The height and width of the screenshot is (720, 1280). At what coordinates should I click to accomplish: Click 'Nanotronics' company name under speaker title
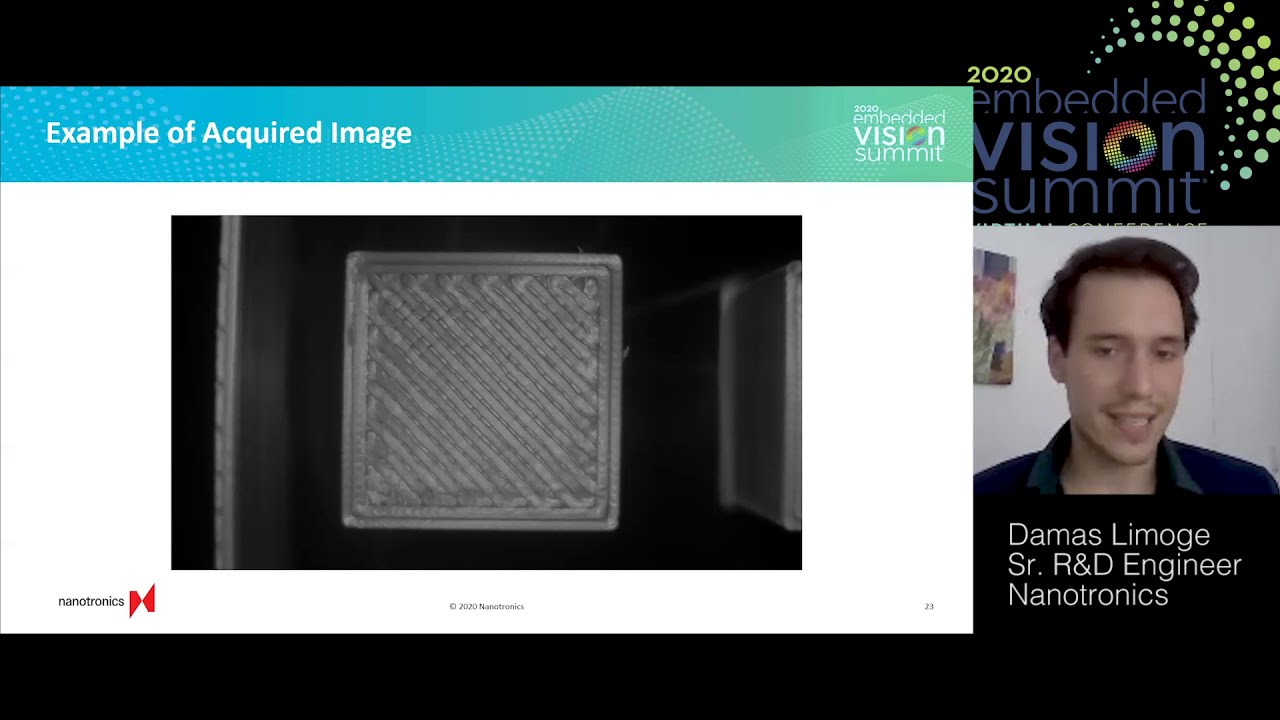coord(1087,595)
